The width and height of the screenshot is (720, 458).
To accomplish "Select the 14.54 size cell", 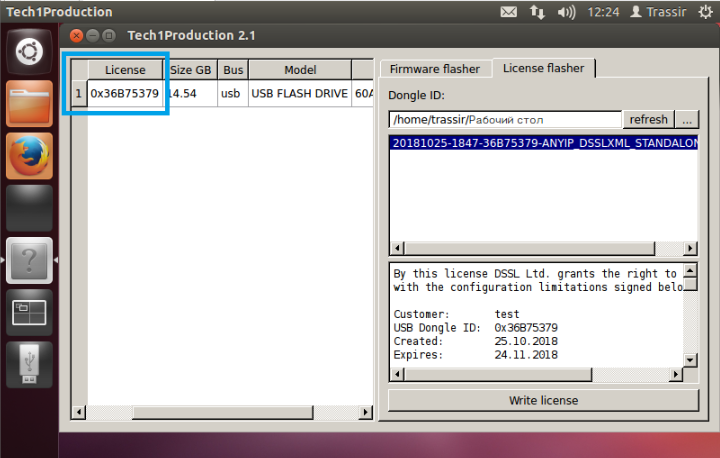I will pos(190,93).
